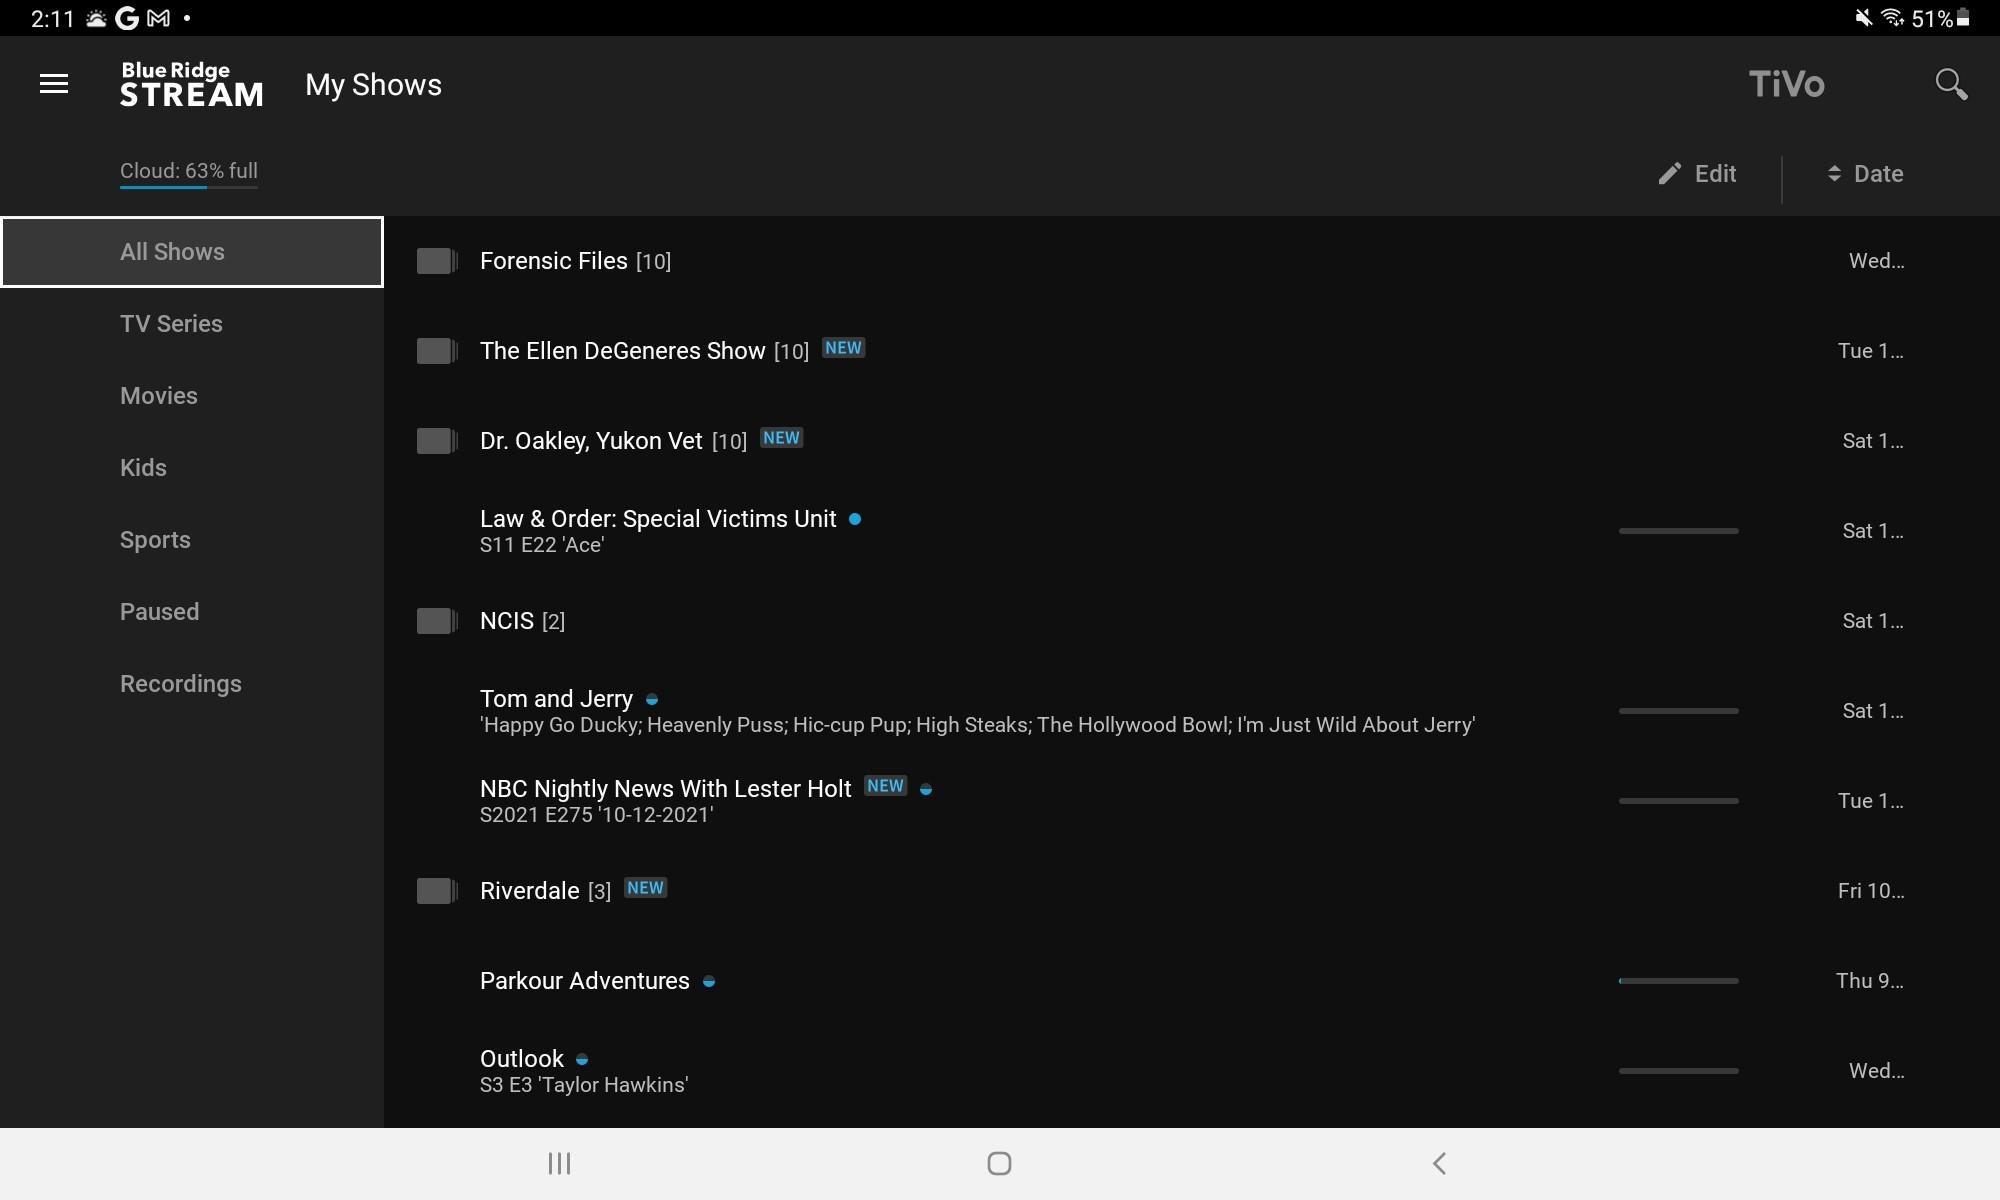This screenshot has height=1200, width=2000.
Task: Tap the NEW badge on Riverdale
Action: (645, 888)
